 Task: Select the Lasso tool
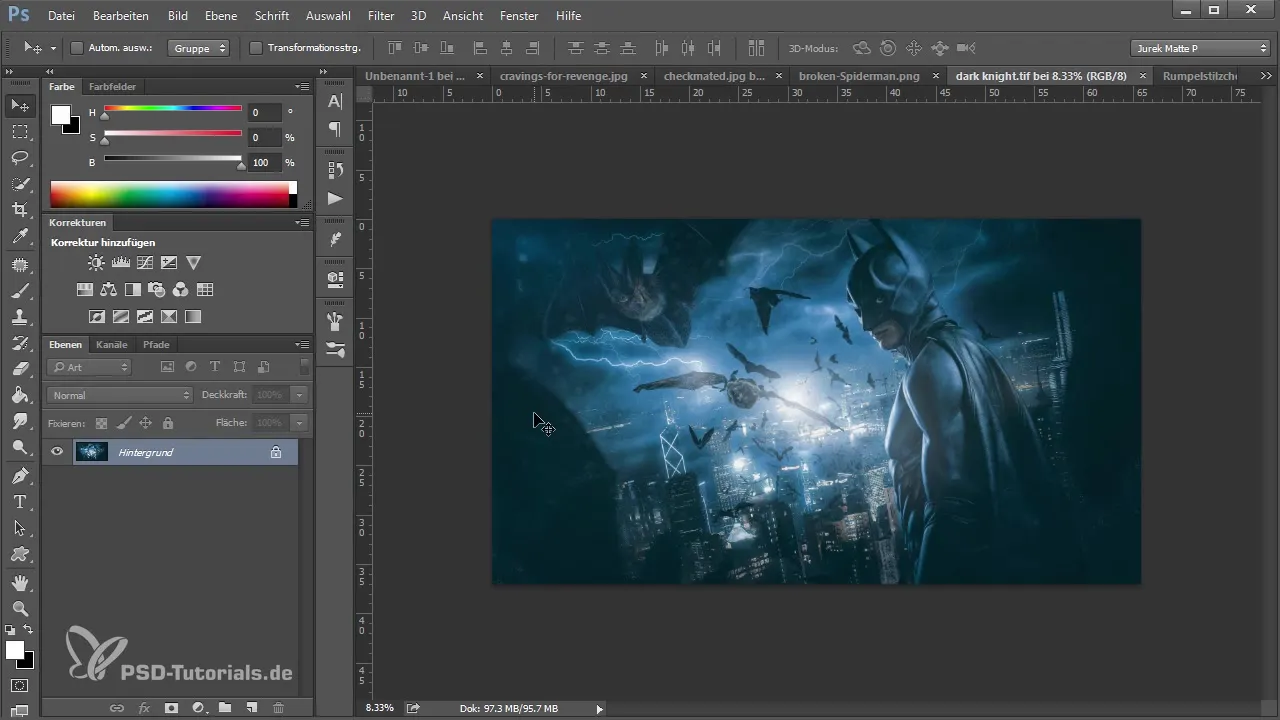tap(20, 158)
